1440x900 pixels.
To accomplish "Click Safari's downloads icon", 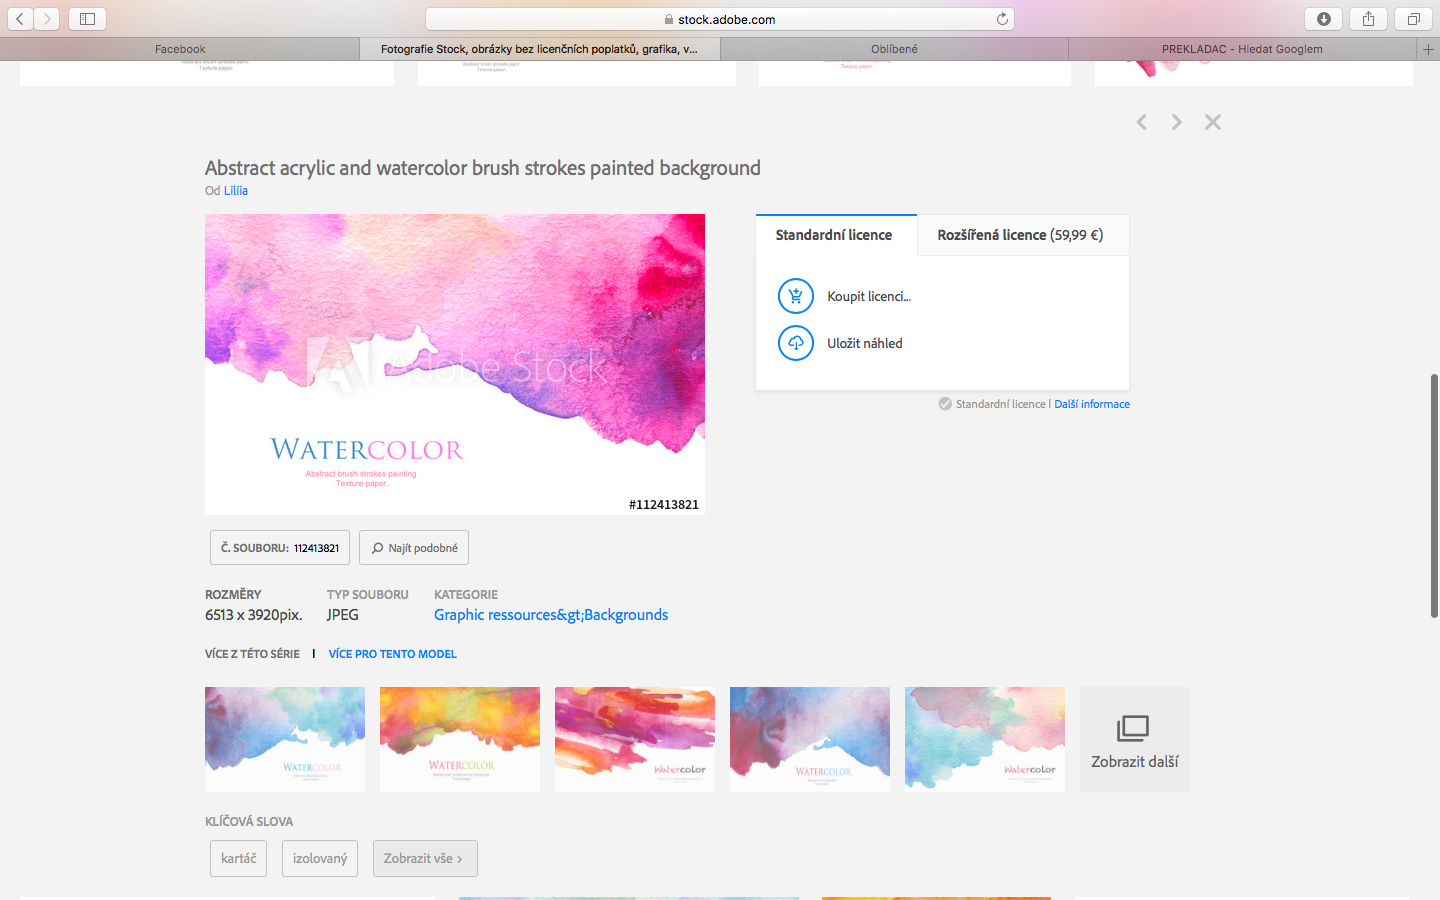I will (1323, 19).
